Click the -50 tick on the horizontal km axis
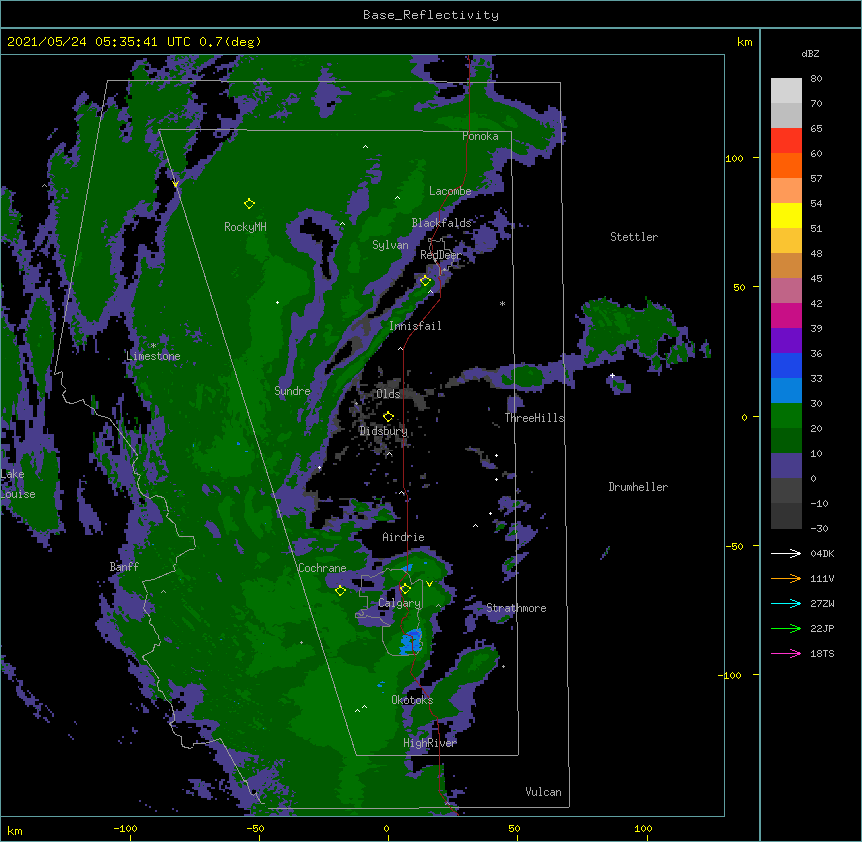Viewport: 862px width, 842px height. coord(255,828)
